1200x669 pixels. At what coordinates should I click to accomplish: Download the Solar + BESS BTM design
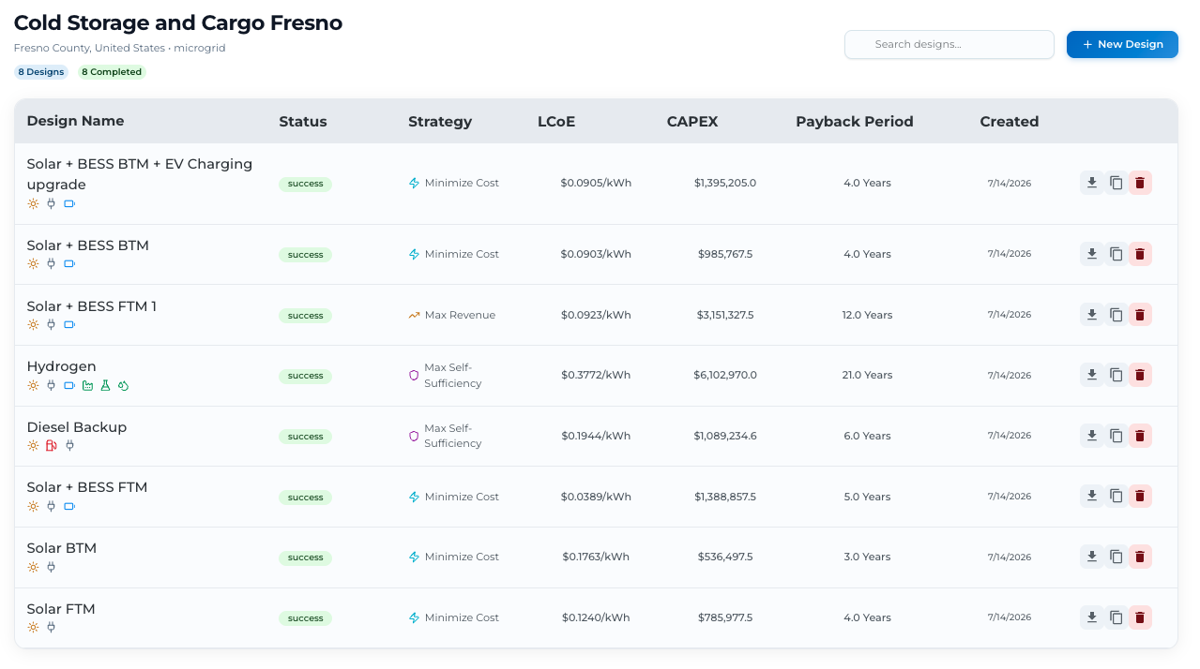point(1092,254)
